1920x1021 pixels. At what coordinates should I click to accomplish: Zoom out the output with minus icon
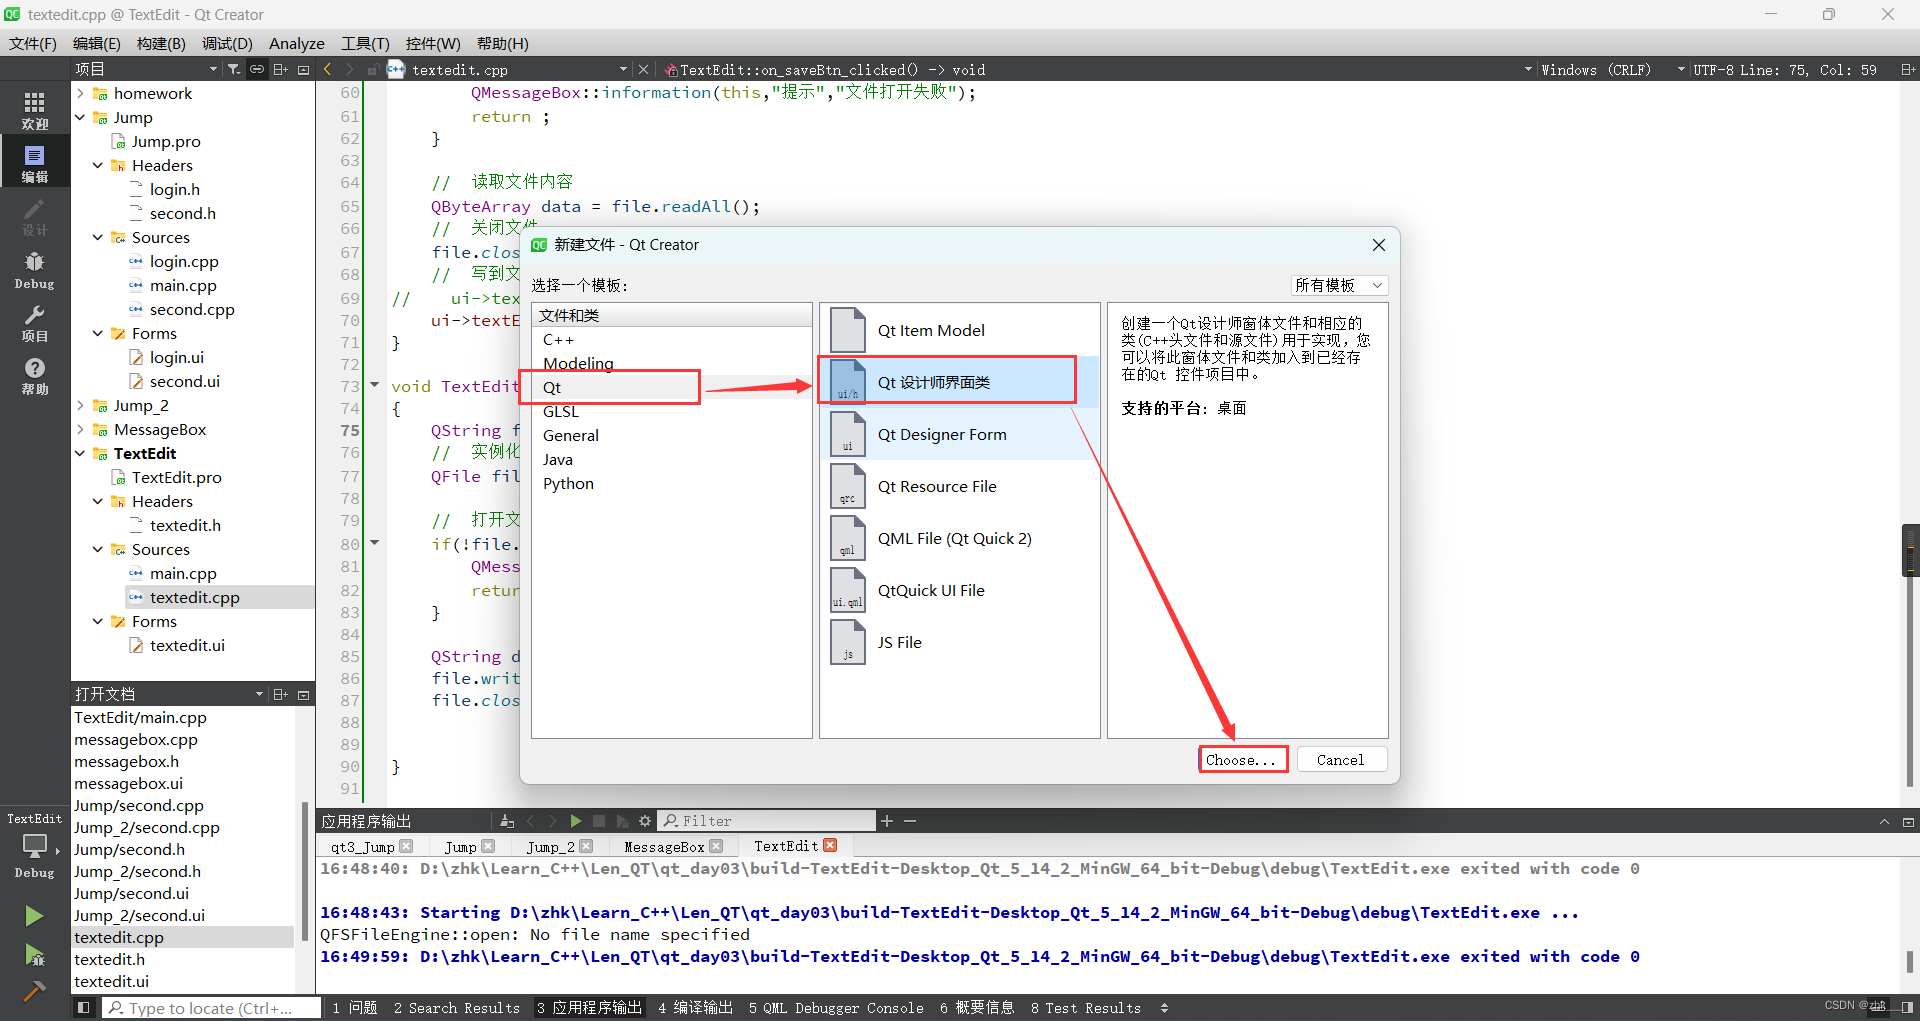pos(910,821)
